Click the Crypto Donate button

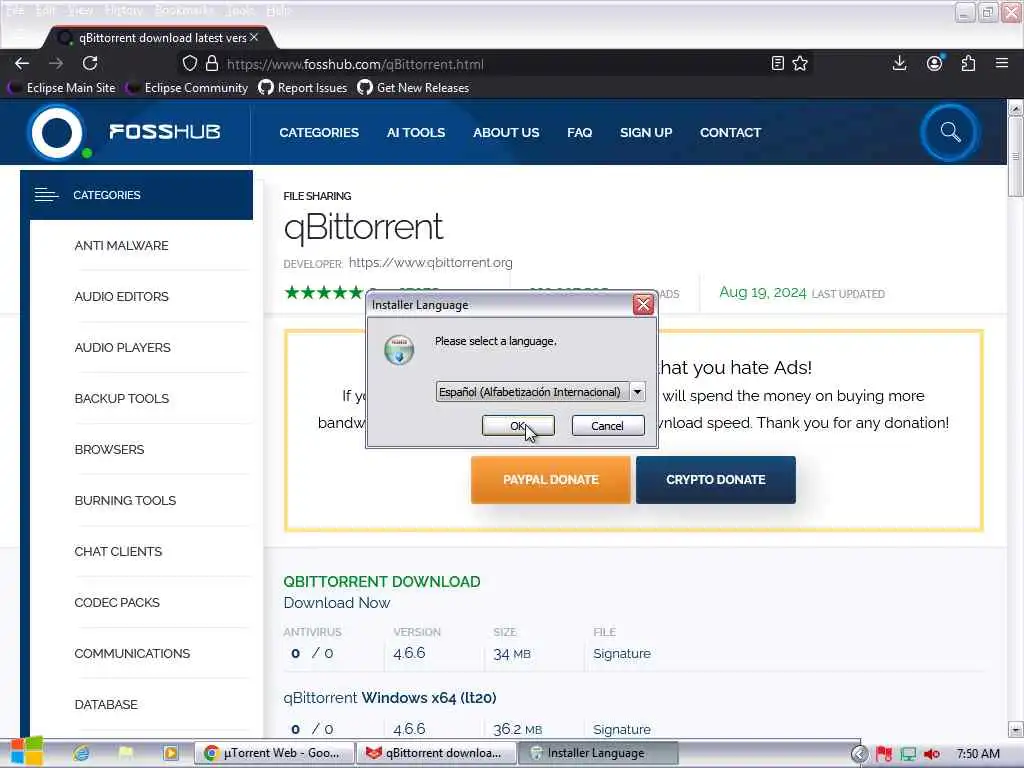pyautogui.click(x=716, y=479)
